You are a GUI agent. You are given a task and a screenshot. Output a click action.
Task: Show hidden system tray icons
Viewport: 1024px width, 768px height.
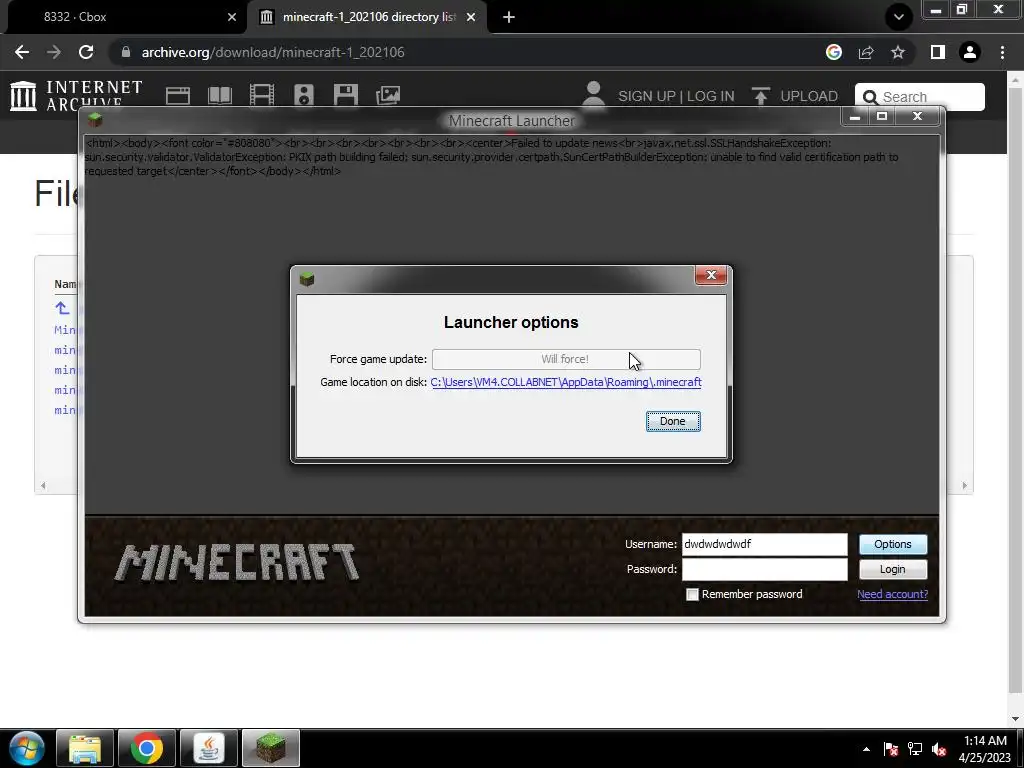[866, 749]
